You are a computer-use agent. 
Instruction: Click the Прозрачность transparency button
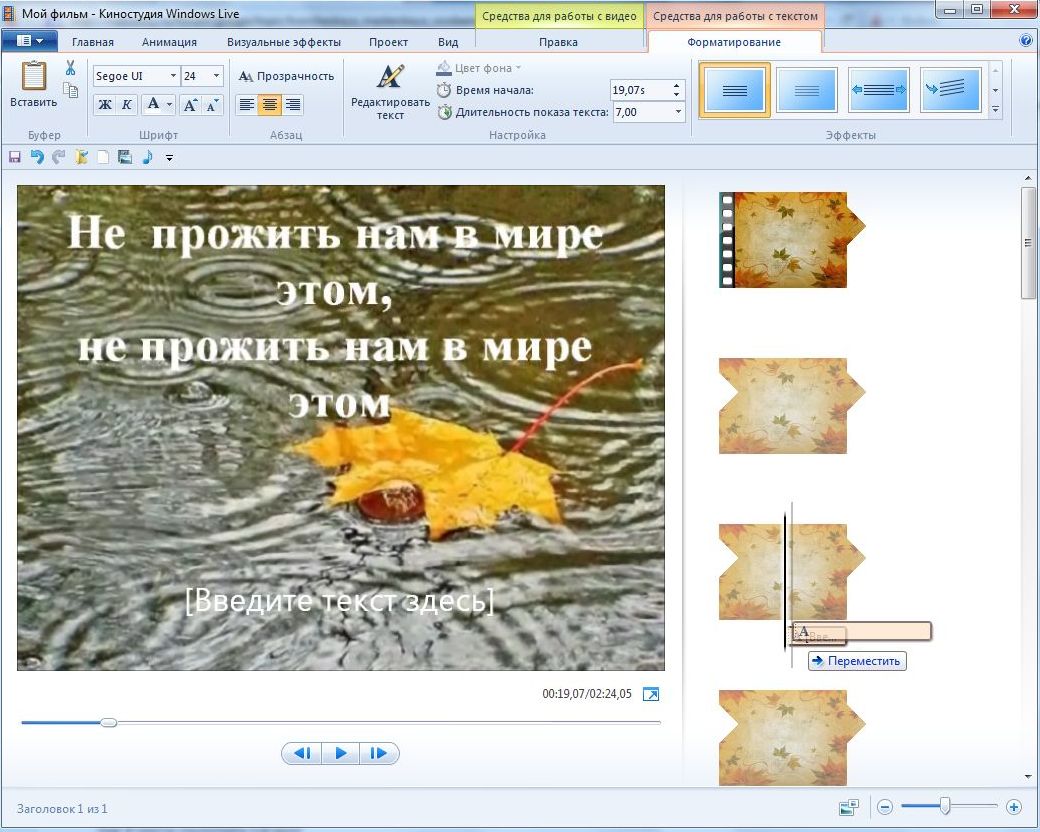coord(286,76)
